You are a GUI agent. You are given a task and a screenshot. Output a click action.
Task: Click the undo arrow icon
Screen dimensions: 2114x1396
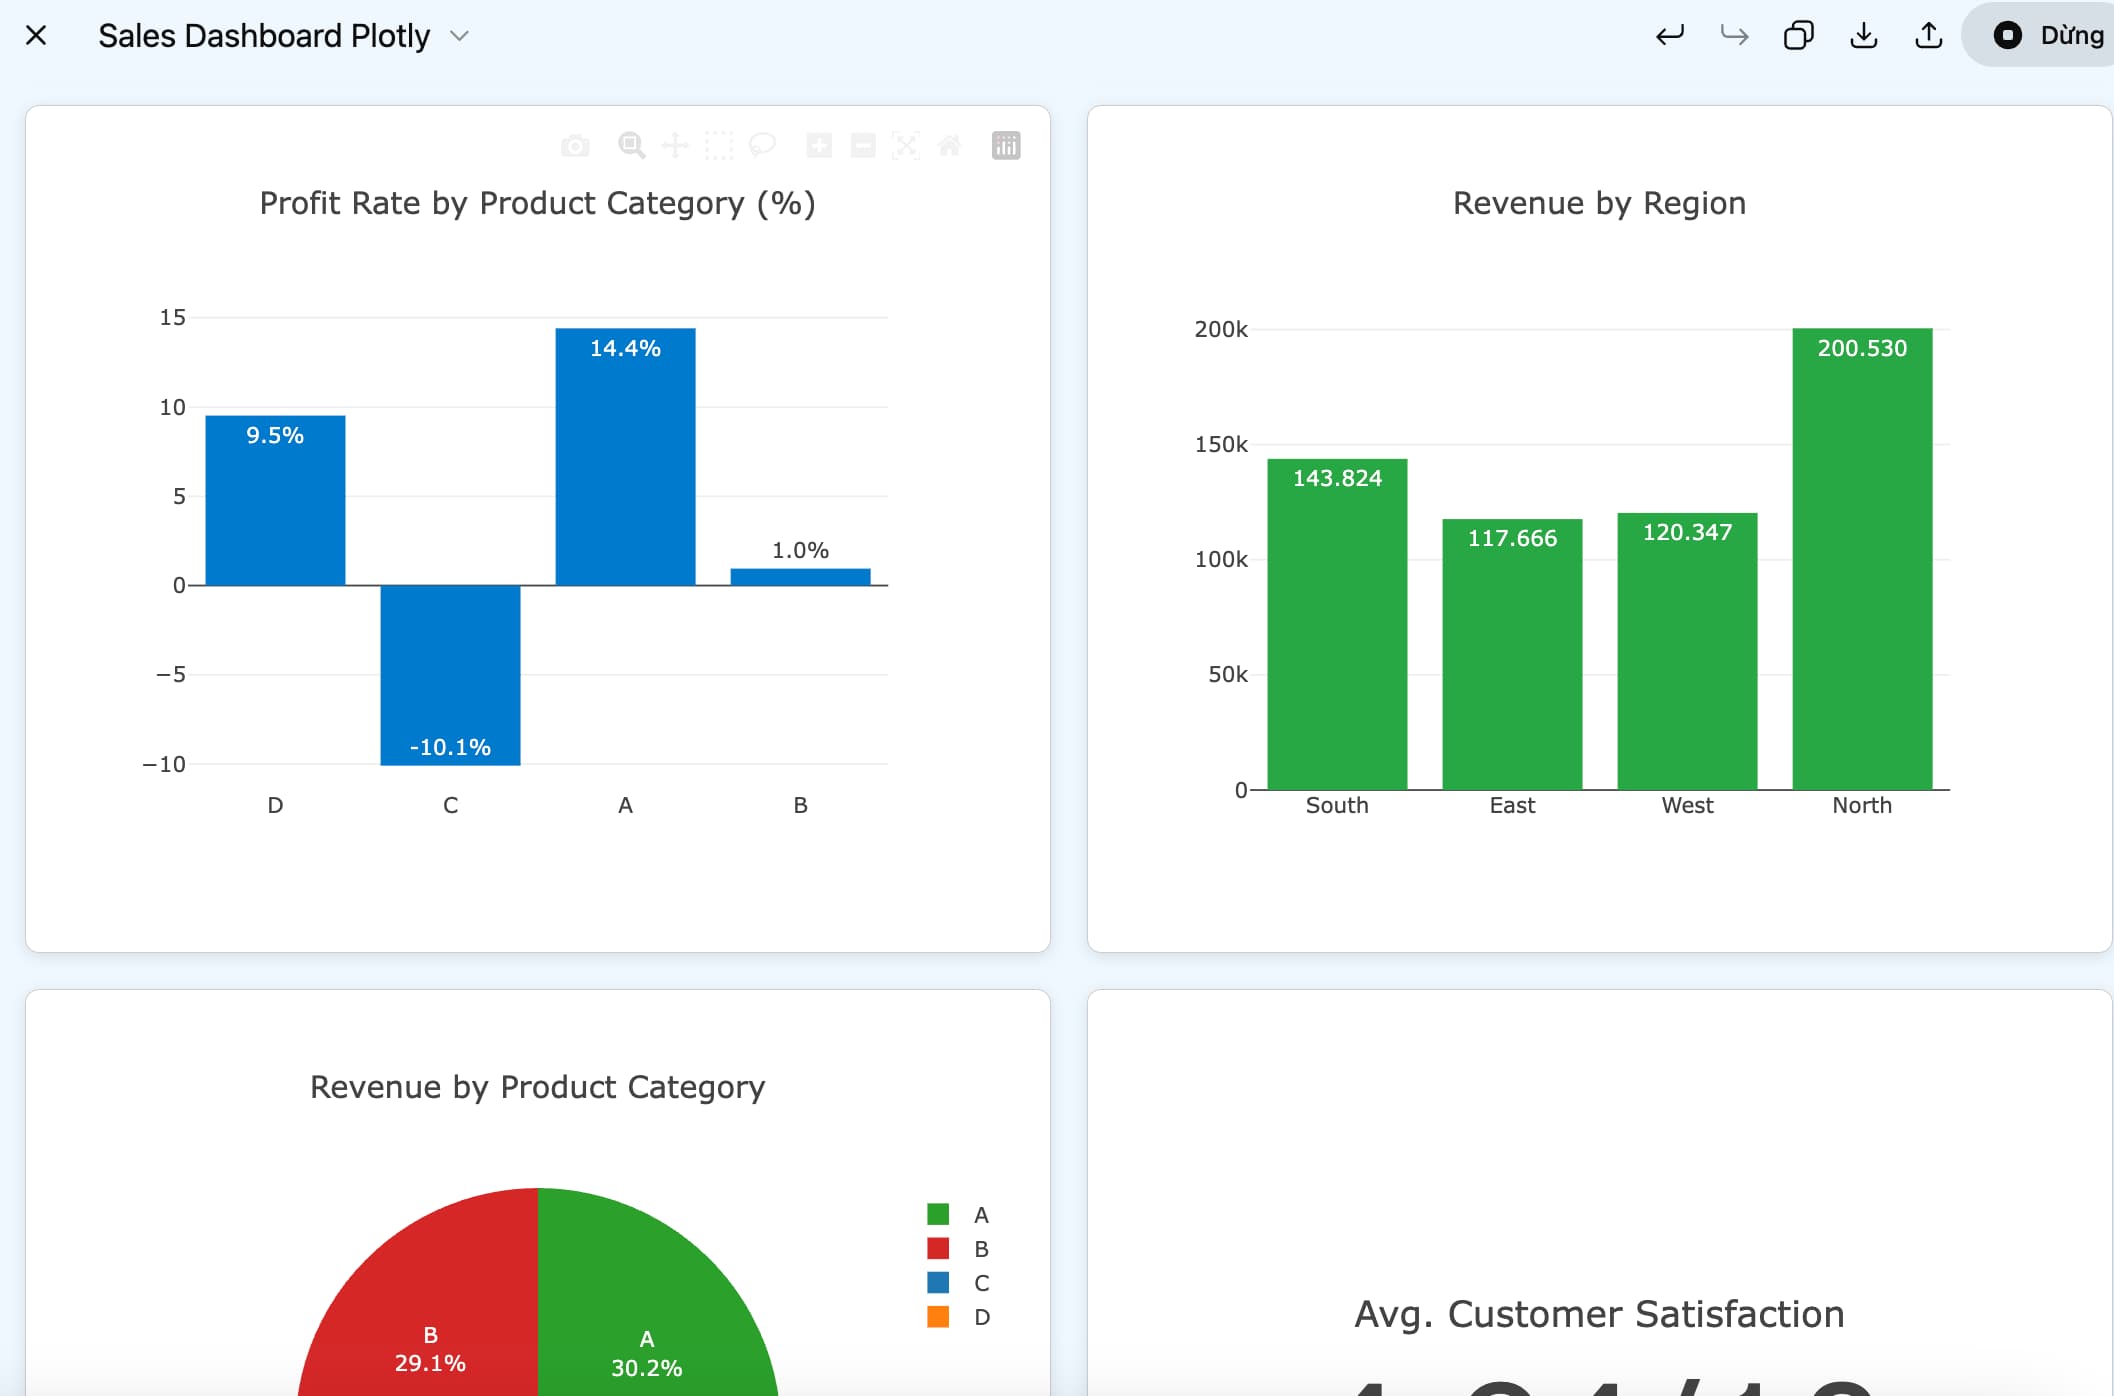pos(1669,36)
